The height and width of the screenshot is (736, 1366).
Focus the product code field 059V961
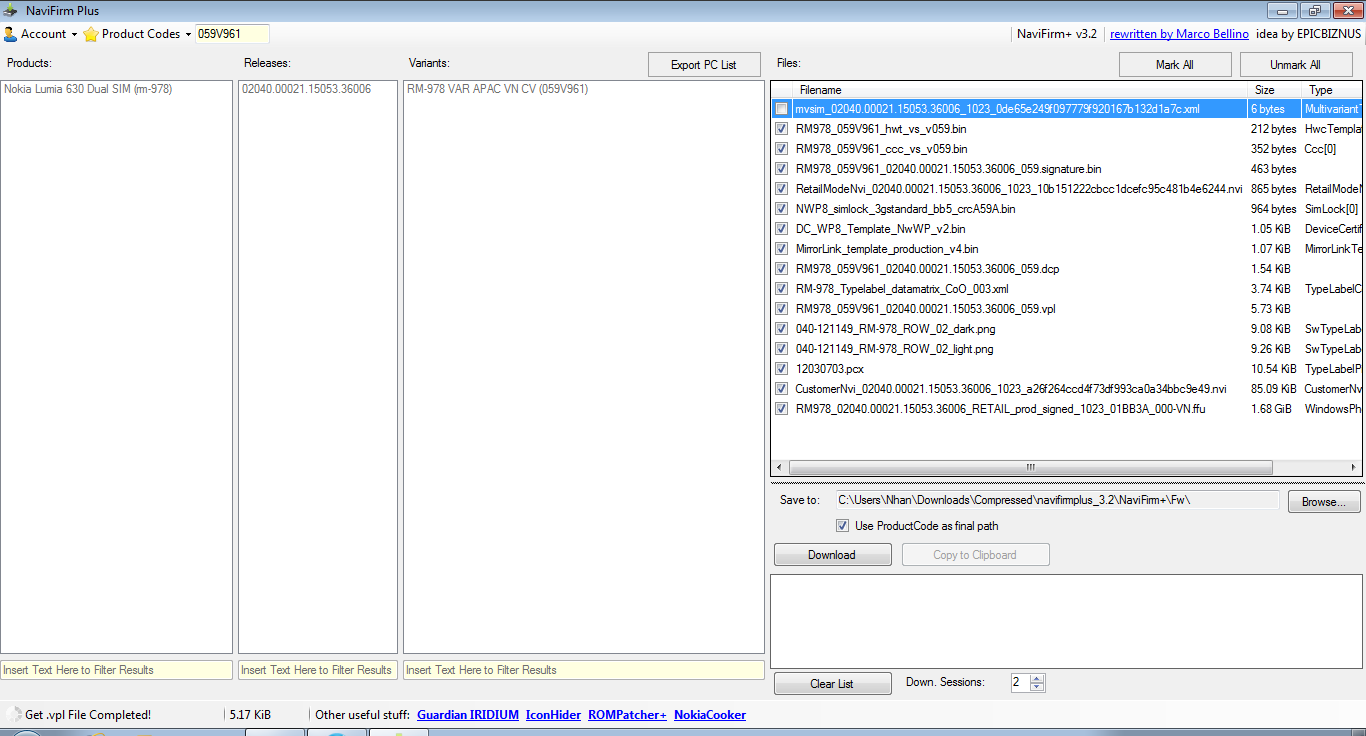232,34
